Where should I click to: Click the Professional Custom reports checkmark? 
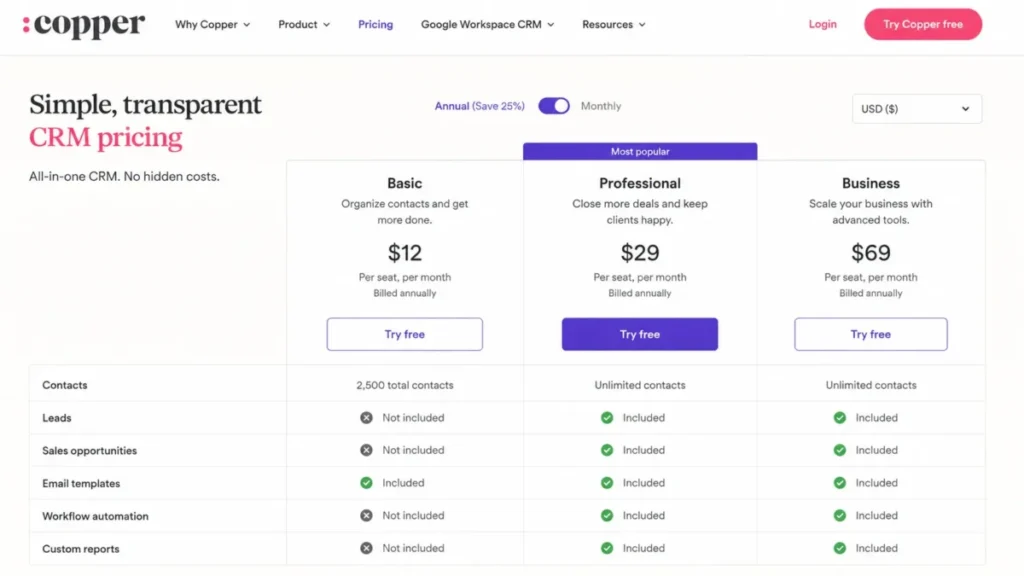[607, 548]
